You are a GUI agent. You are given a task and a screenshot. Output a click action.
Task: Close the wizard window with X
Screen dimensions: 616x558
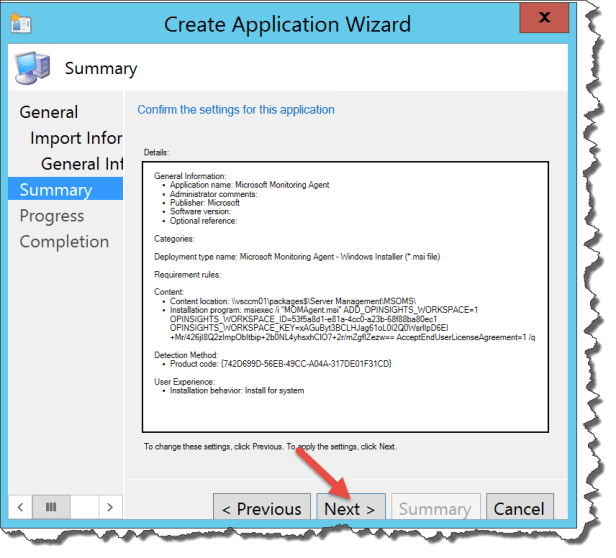tap(544, 18)
